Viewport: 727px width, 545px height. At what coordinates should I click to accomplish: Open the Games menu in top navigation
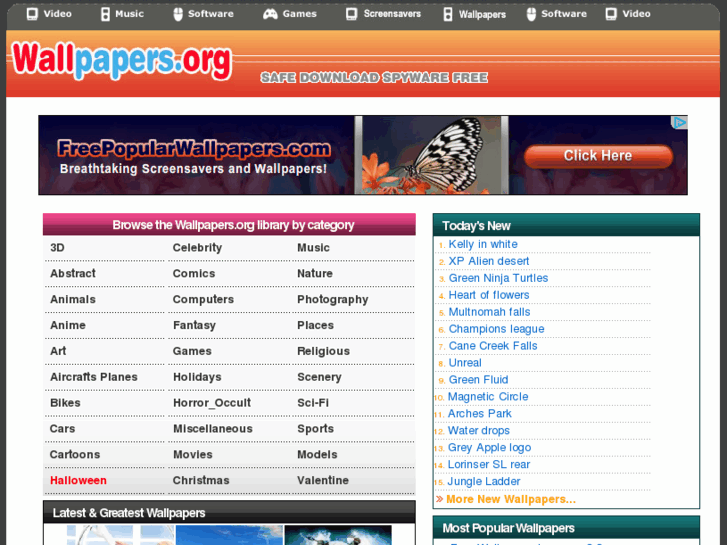[300, 14]
